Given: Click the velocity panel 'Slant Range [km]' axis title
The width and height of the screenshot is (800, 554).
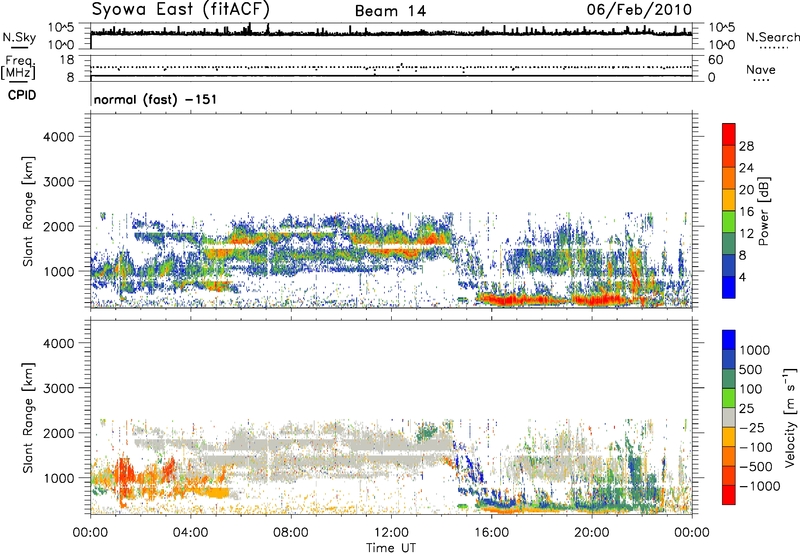Looking at the screenshot, I should 28,417.
